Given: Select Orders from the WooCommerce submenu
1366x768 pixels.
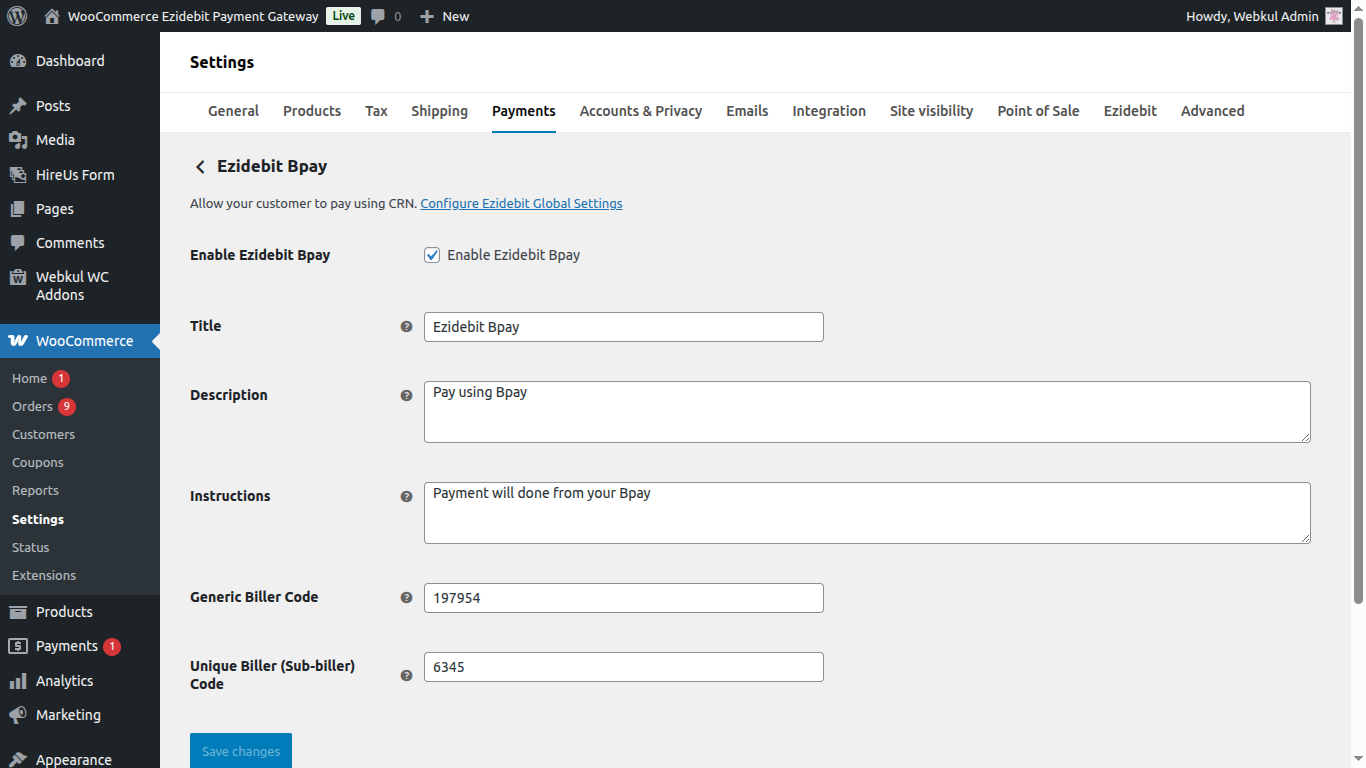Looking at the screenshot, I should click(x=31, y=406).
